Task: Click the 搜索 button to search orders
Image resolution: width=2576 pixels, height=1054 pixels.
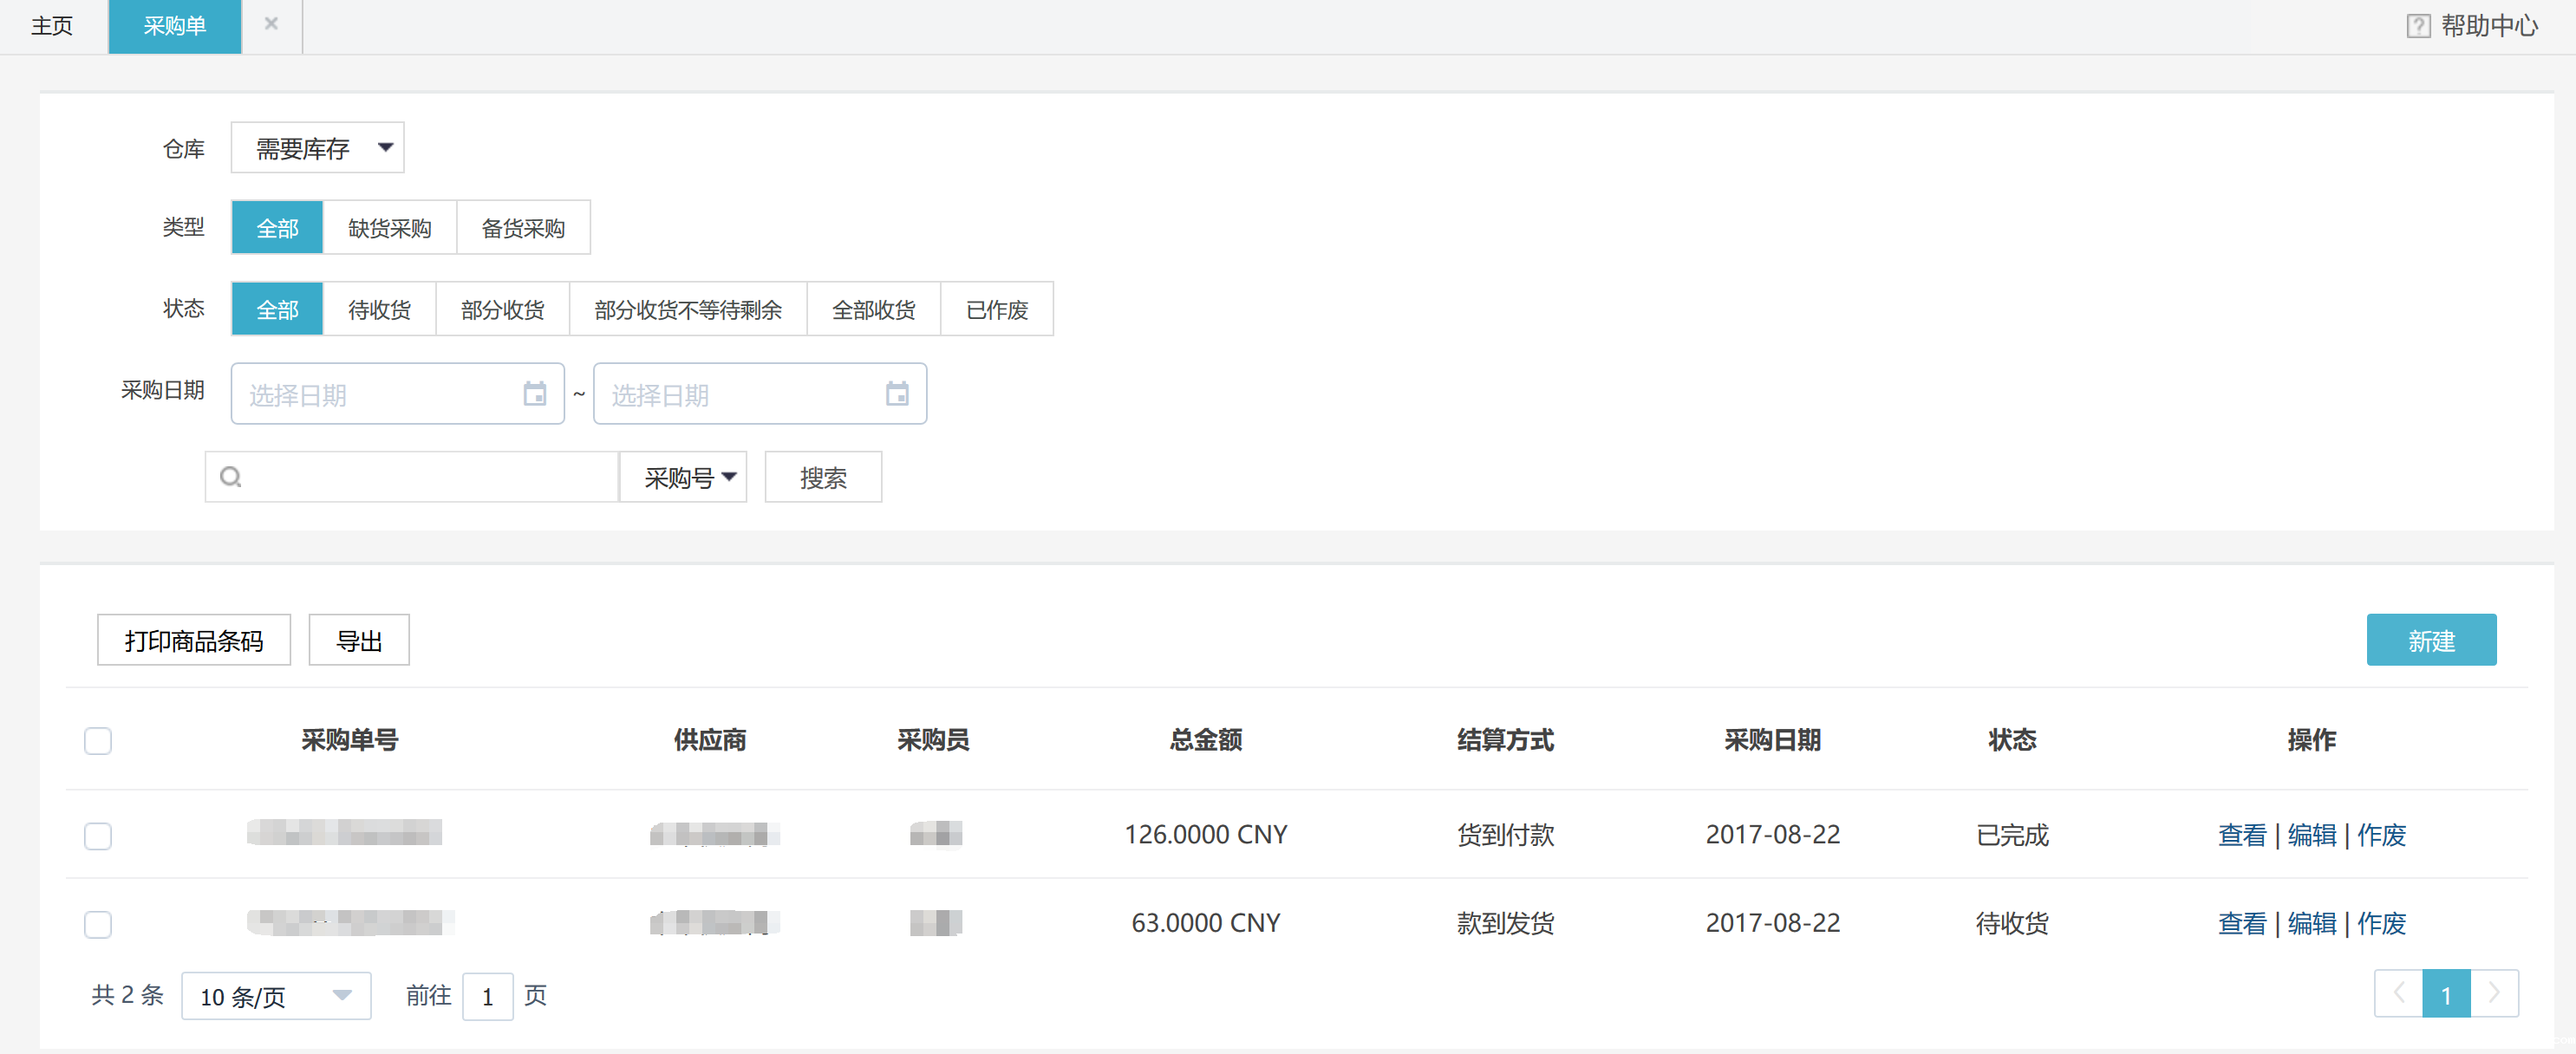Action: (822, 477)
